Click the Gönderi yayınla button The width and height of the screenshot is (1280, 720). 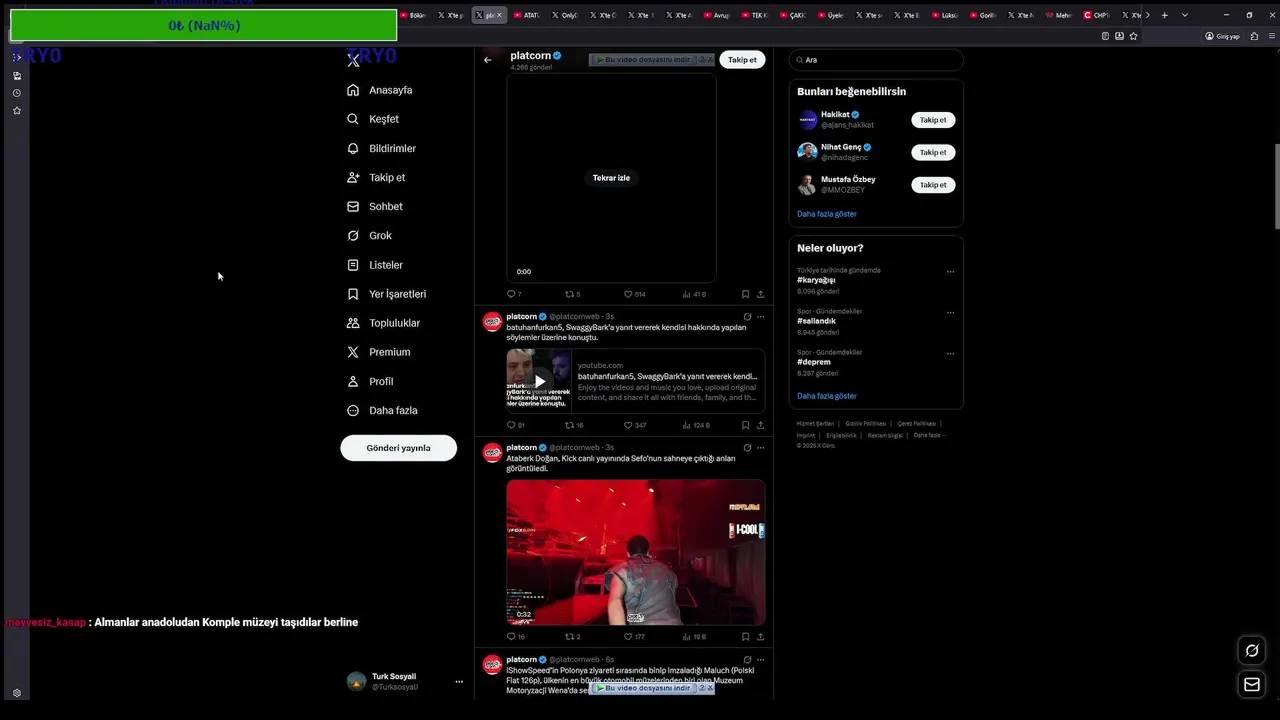point(398,448)
